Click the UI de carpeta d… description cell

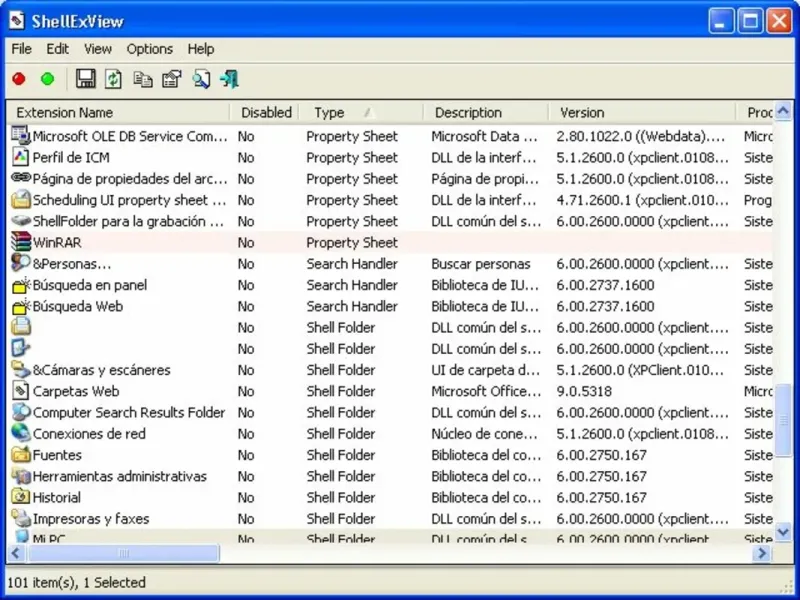click(x=485, y=370)
